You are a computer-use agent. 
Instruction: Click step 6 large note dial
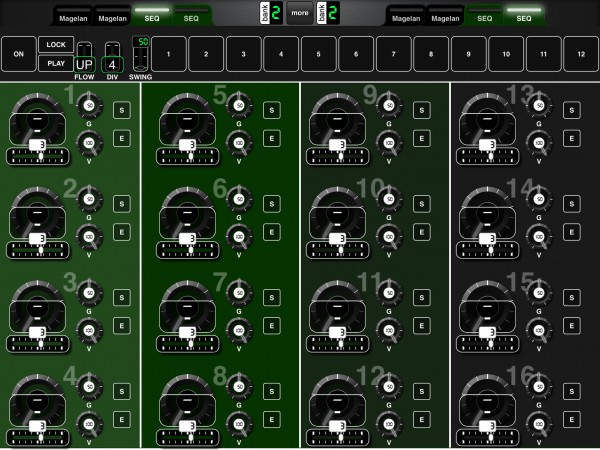click(187, 213)
